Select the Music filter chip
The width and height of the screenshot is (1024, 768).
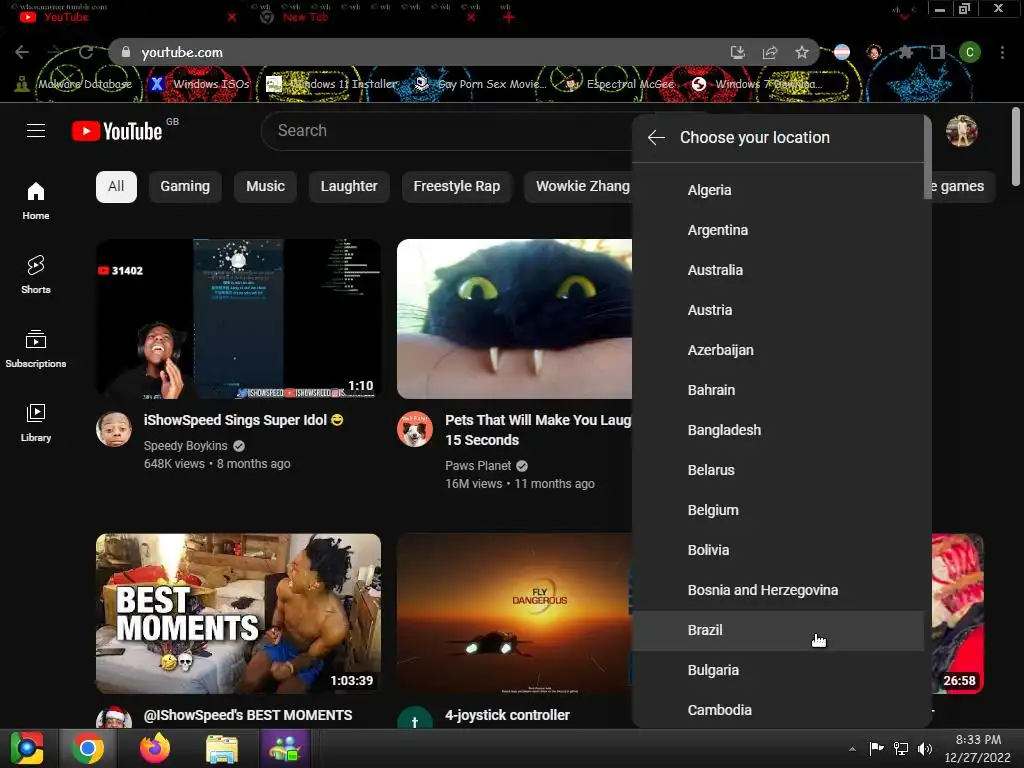coord(265,187)
